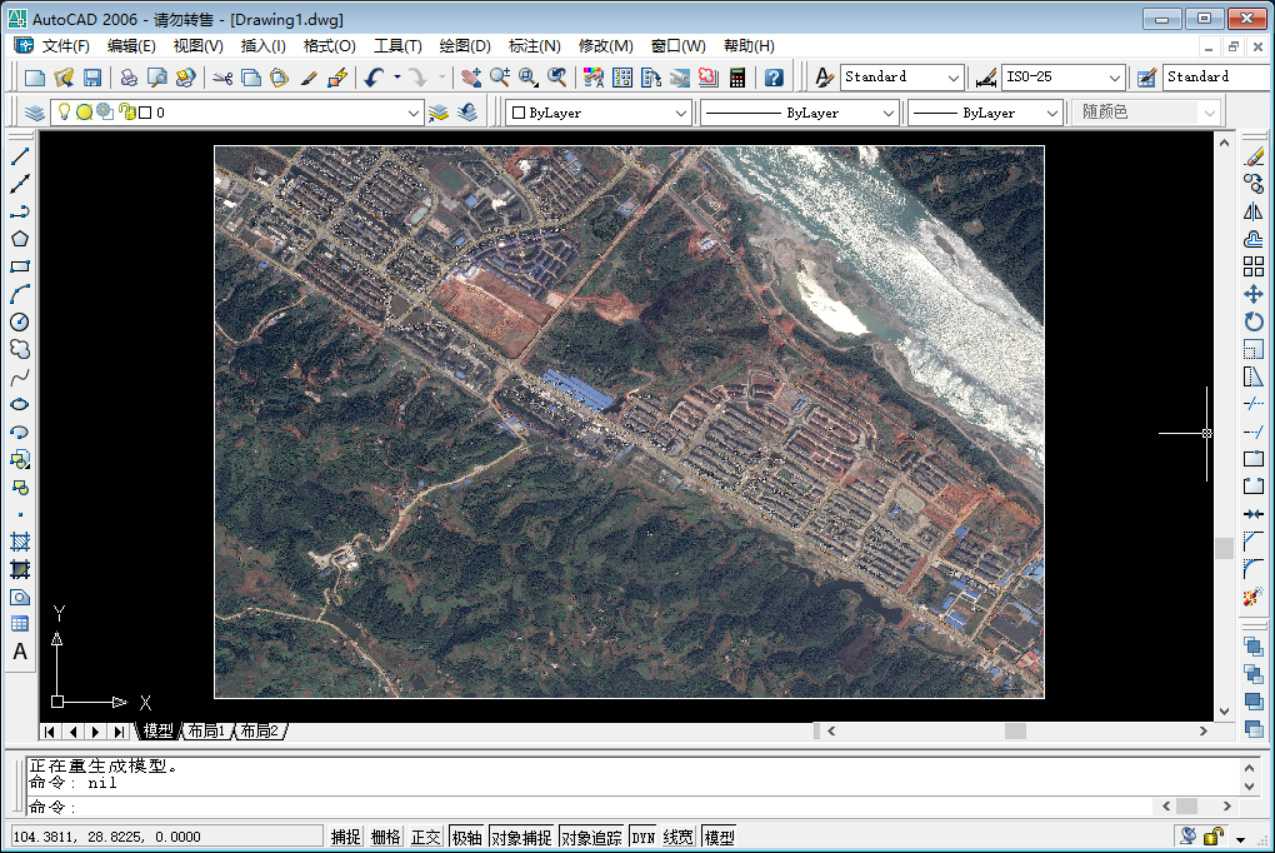Expand the ByLayer color control dropdown
Viewport: 1275px width, 853px height.
(681, 113)
